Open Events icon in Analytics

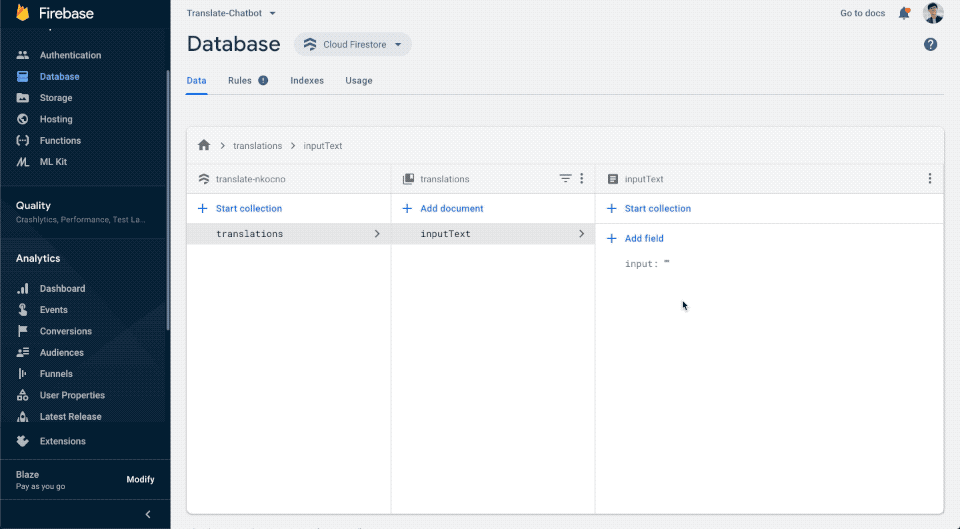point(23,310)
